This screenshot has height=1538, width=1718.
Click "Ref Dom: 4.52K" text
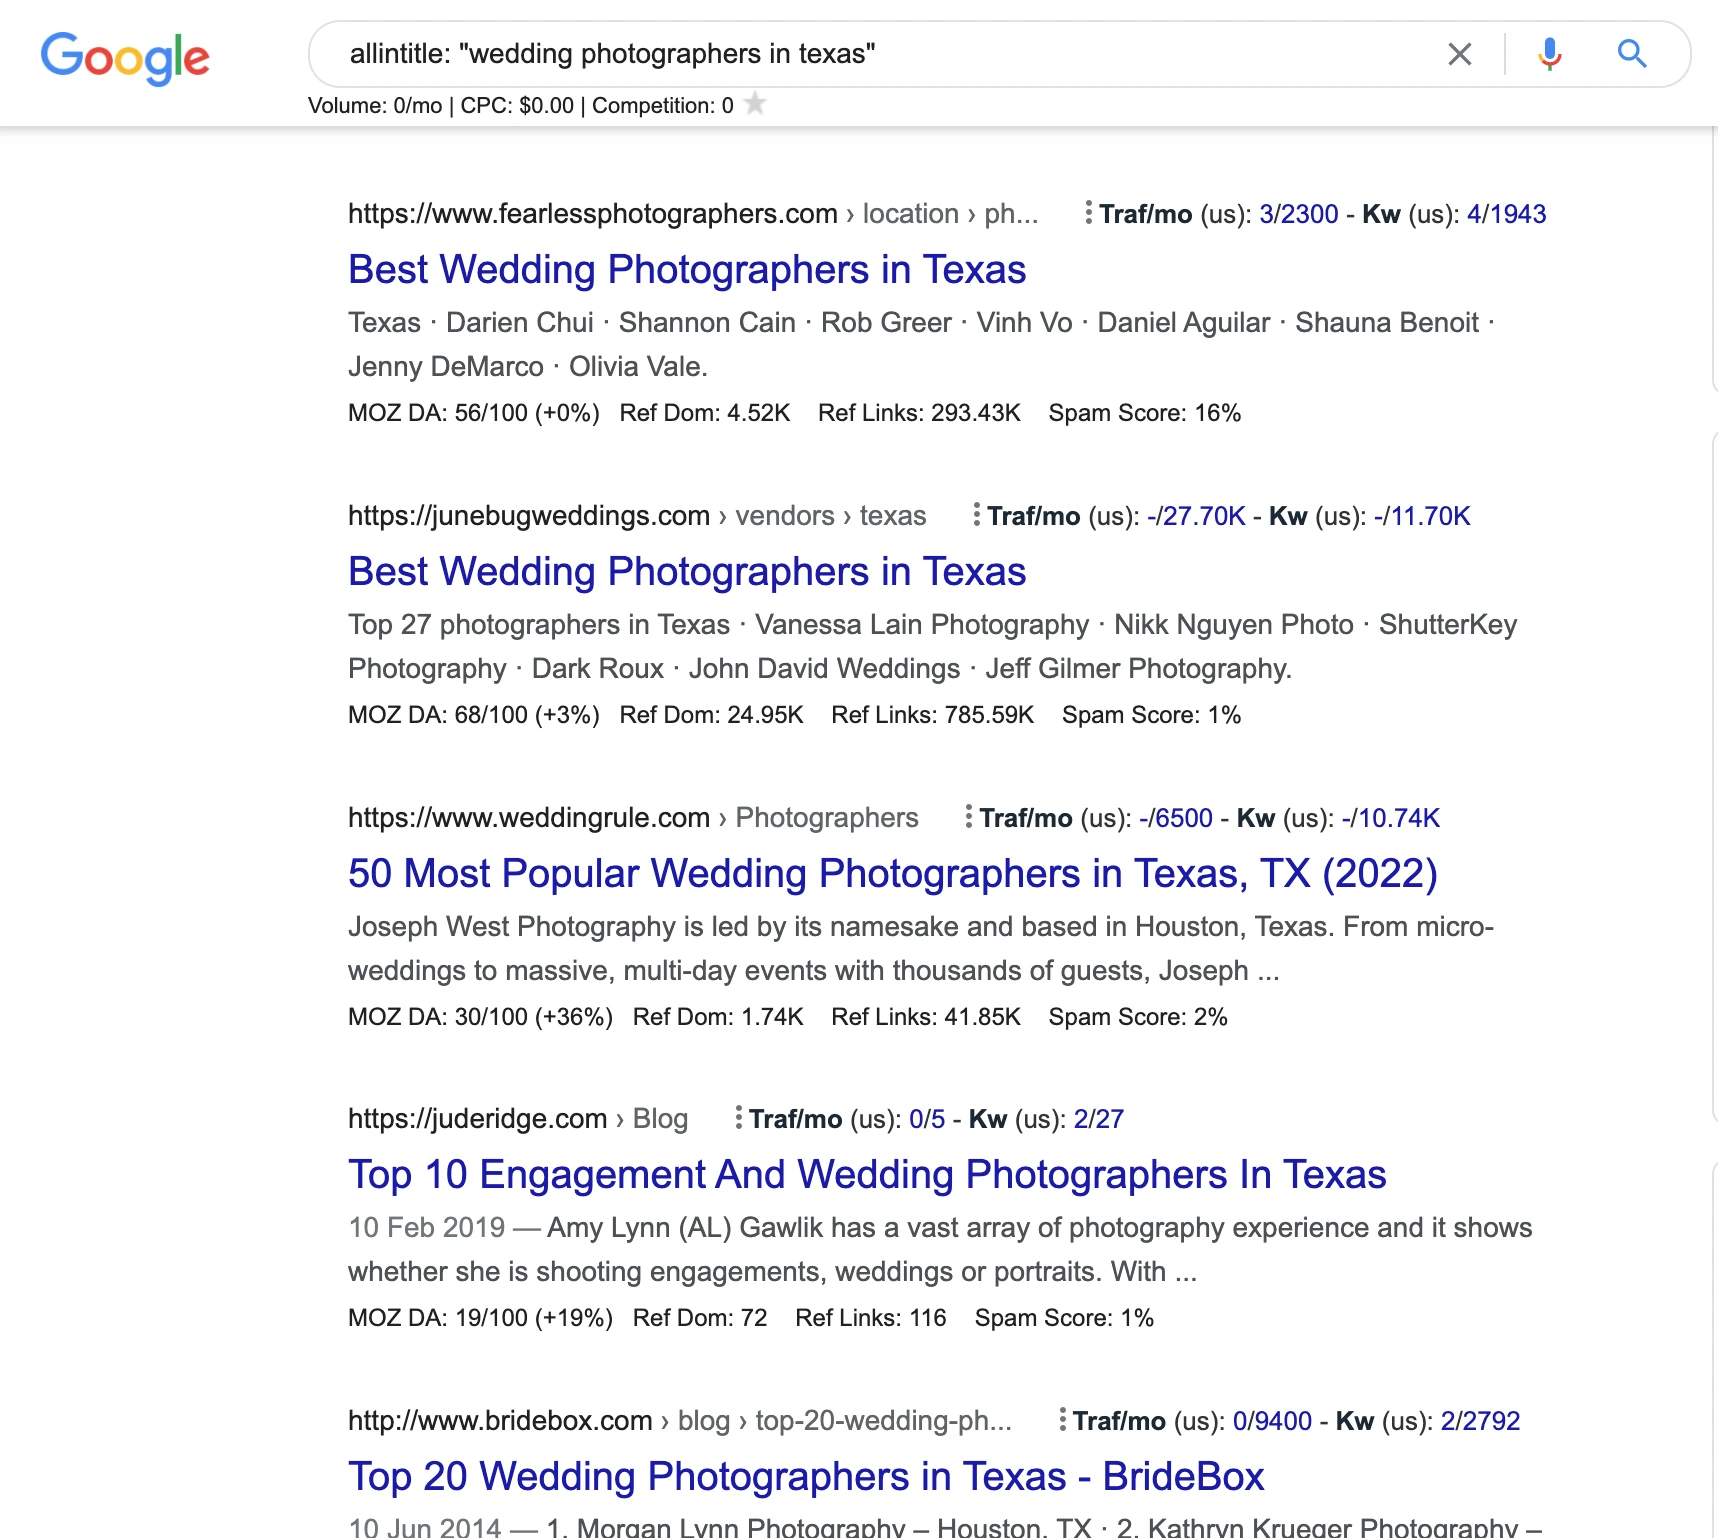point(705,413)
